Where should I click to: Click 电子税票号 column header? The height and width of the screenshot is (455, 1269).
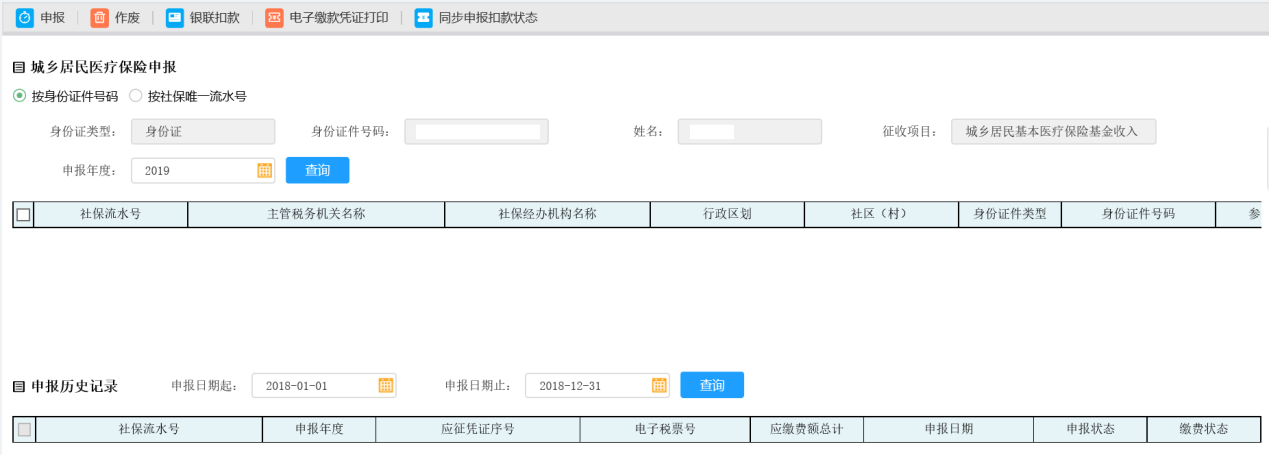[x=665, y=429]
